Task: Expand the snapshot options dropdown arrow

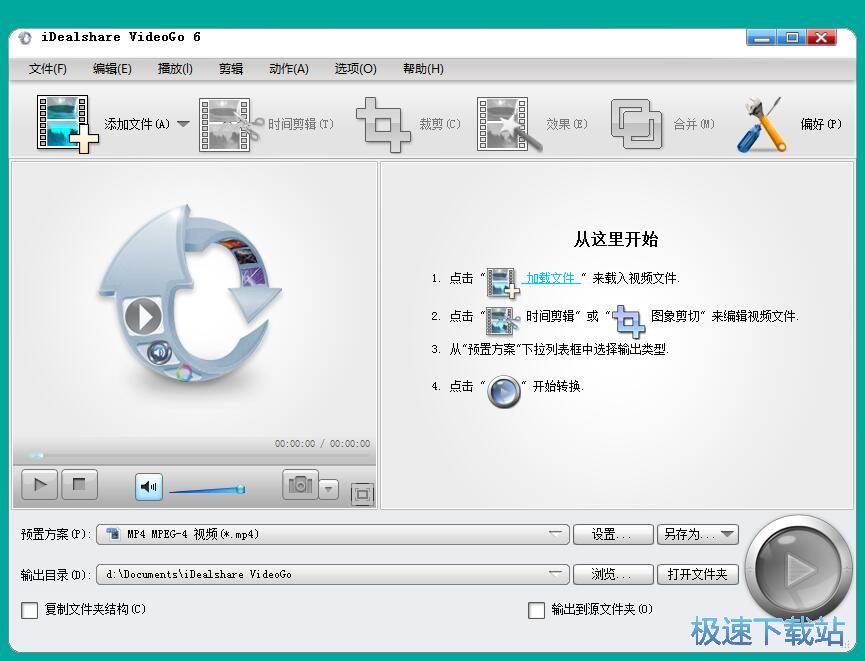Action: [328, 489]
